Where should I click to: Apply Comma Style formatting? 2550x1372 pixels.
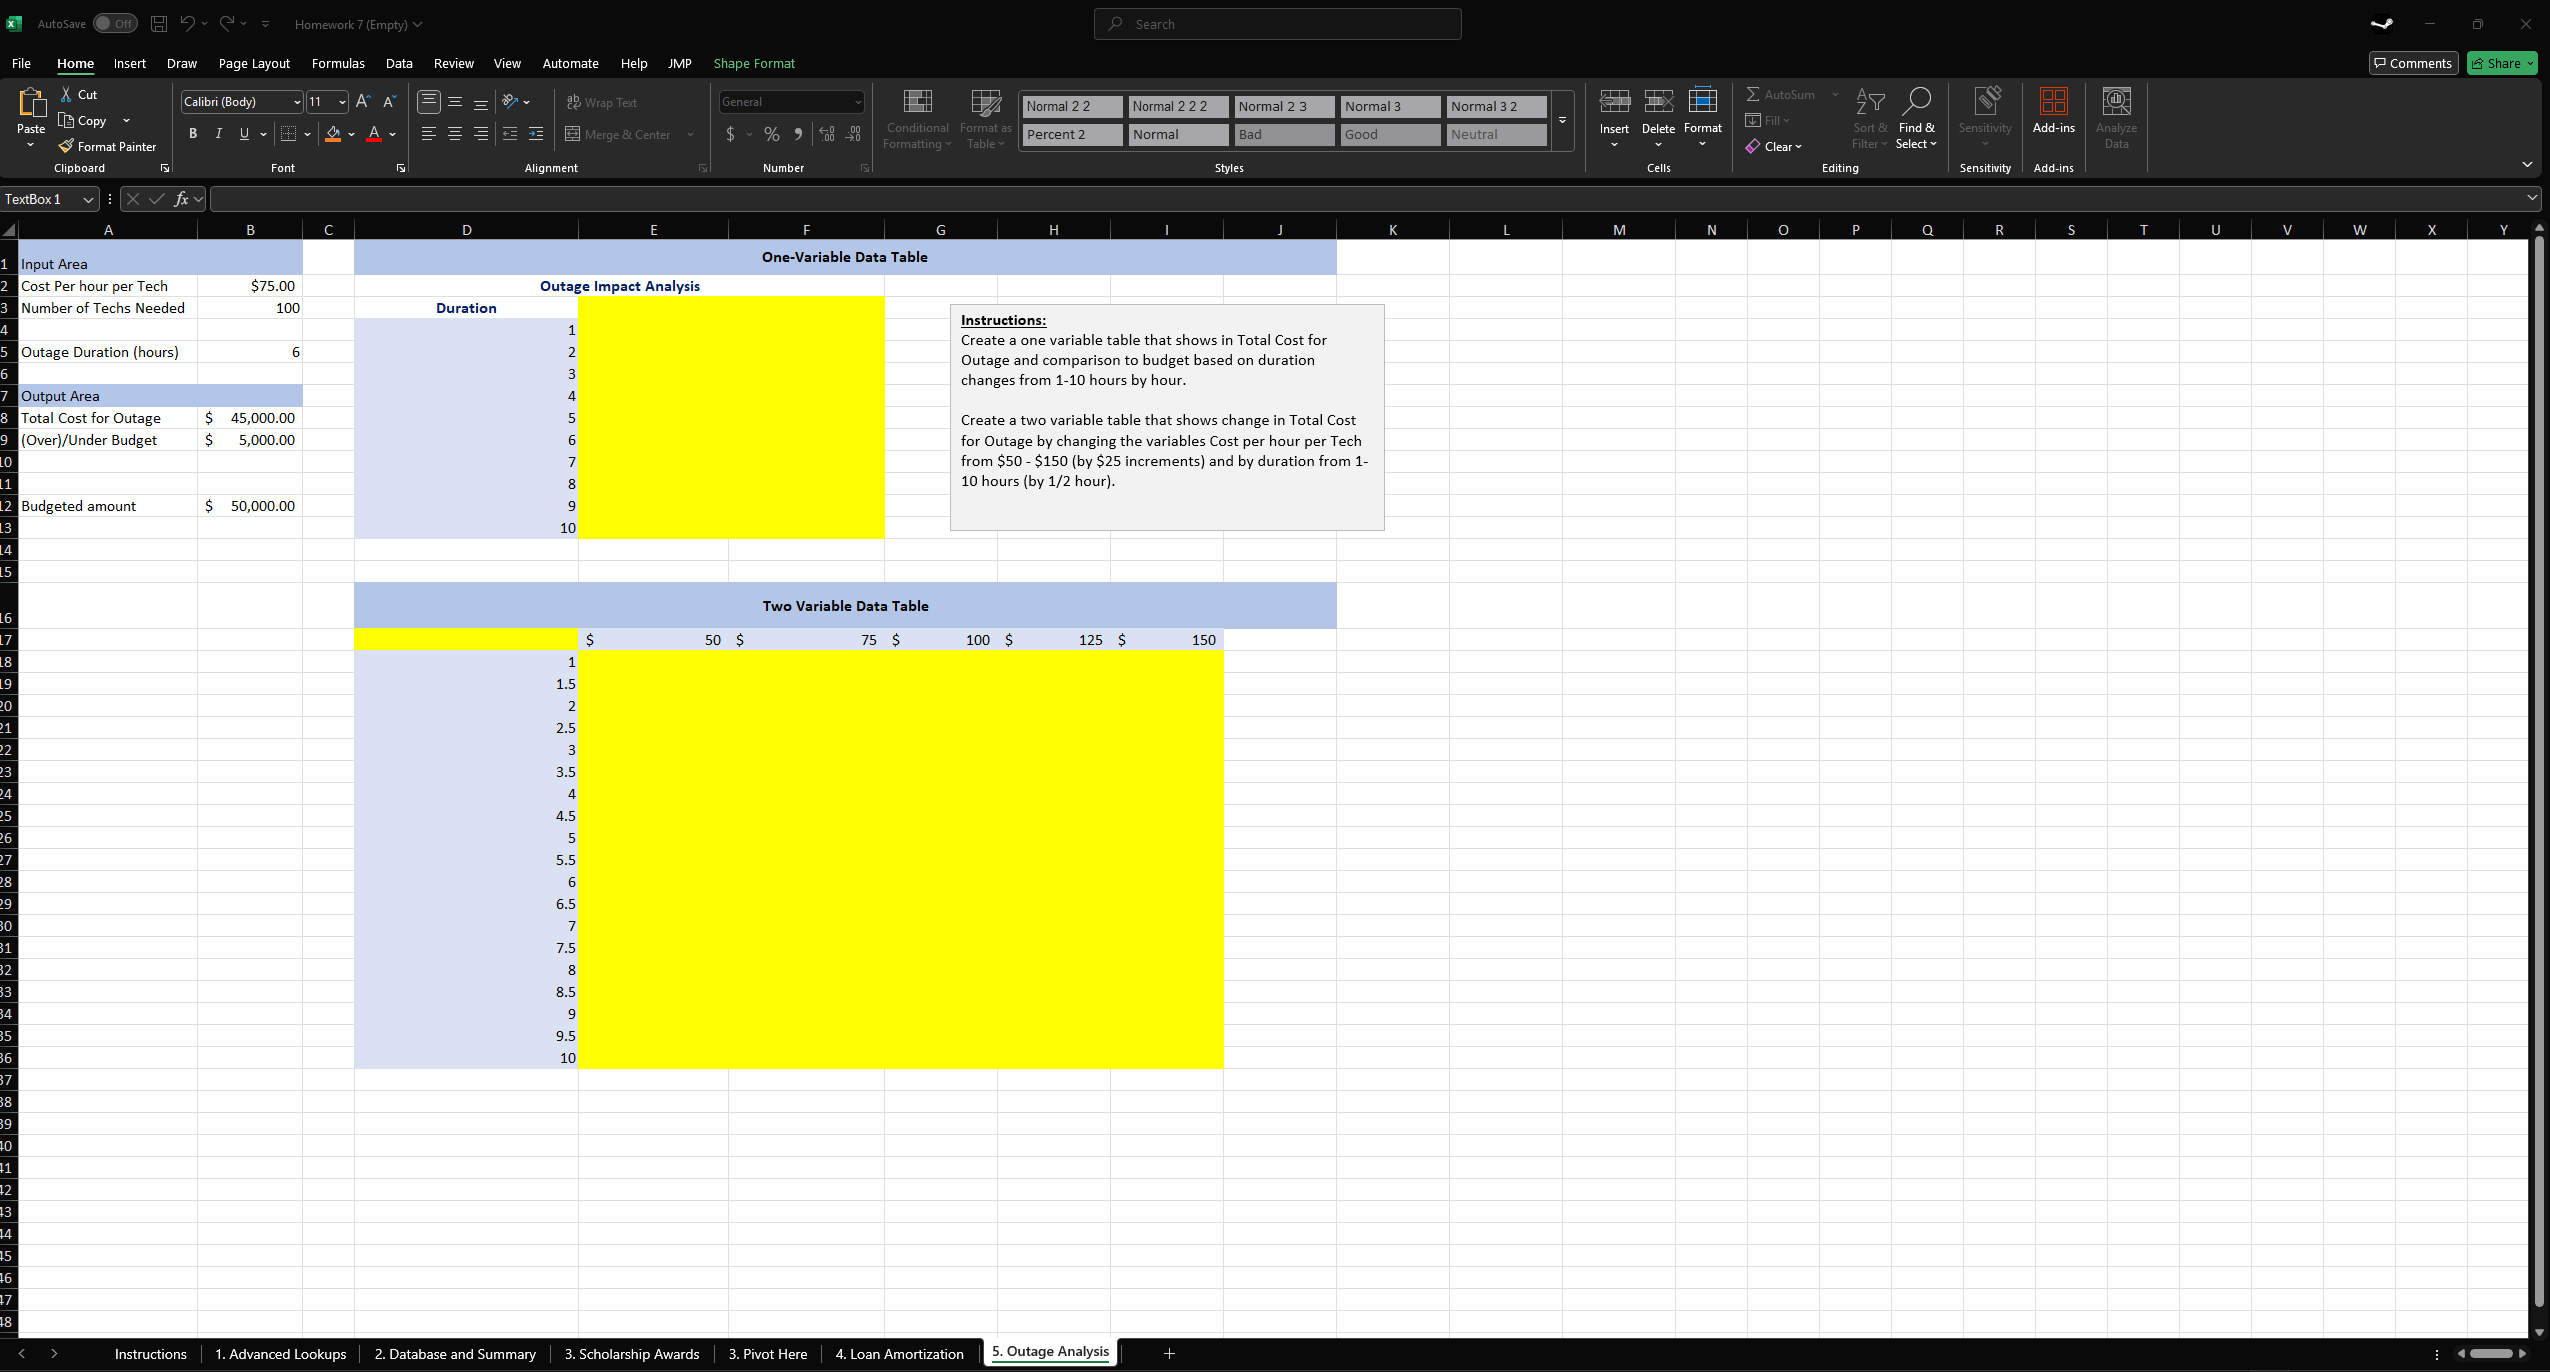[x=798, y=133]
